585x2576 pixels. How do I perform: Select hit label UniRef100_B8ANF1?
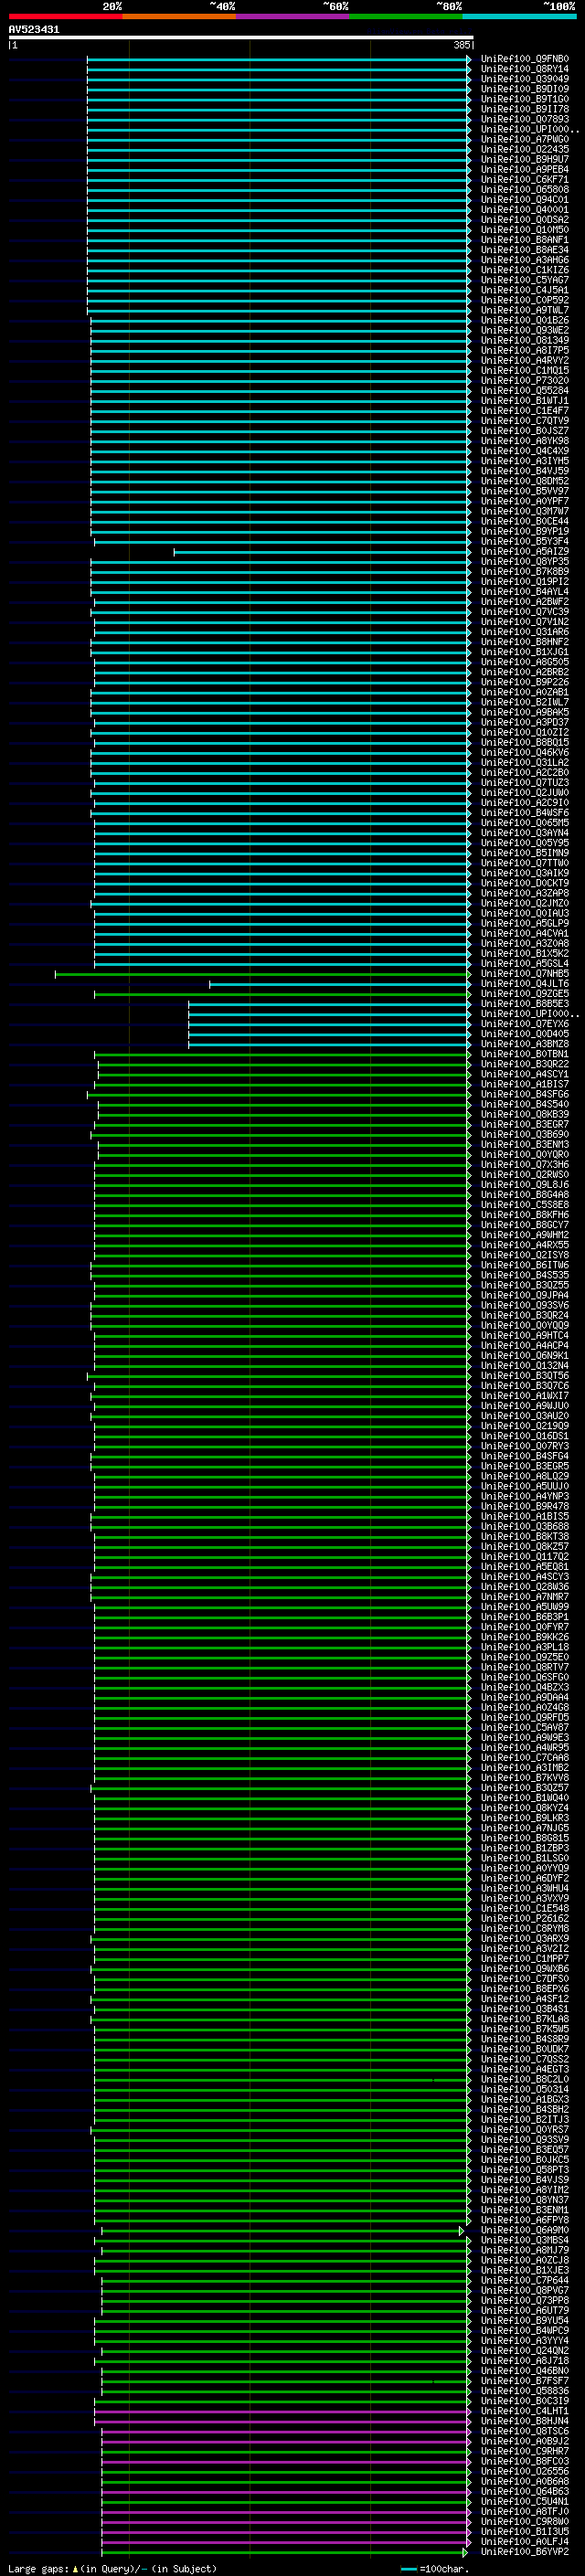(525, 240)
